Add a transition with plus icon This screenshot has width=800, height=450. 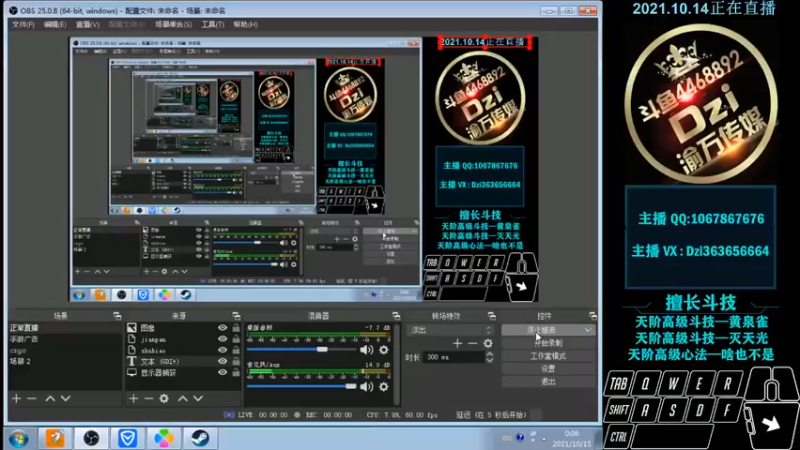pos(457,344)
